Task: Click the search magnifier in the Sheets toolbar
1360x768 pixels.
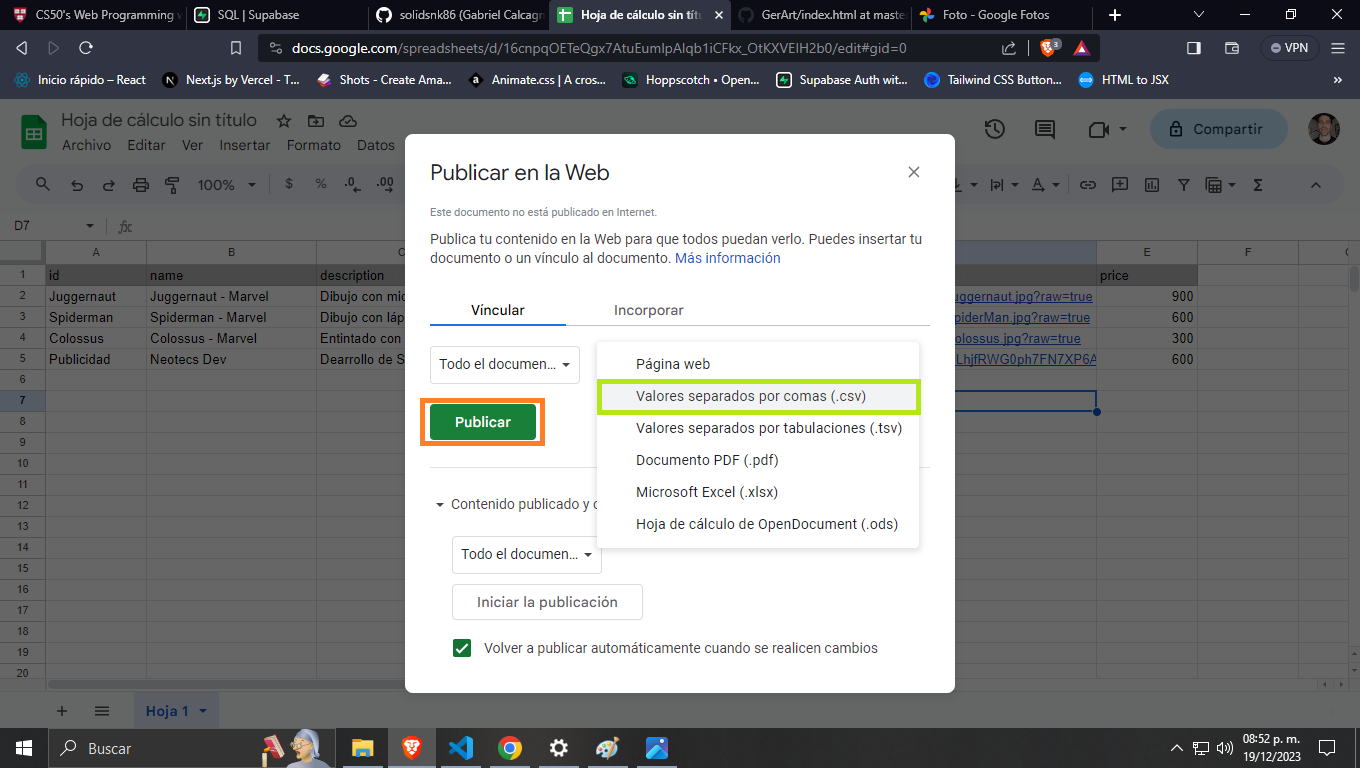Action: pos(43,185)
